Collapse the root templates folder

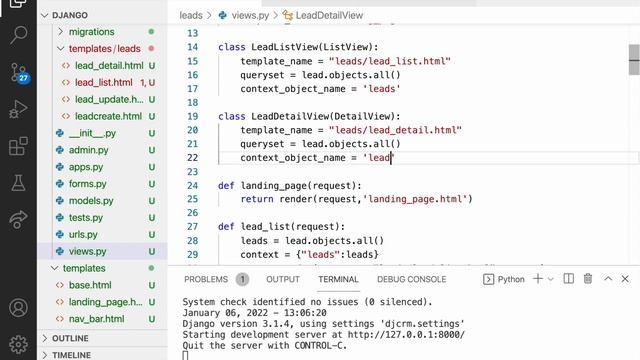point(84,268)
